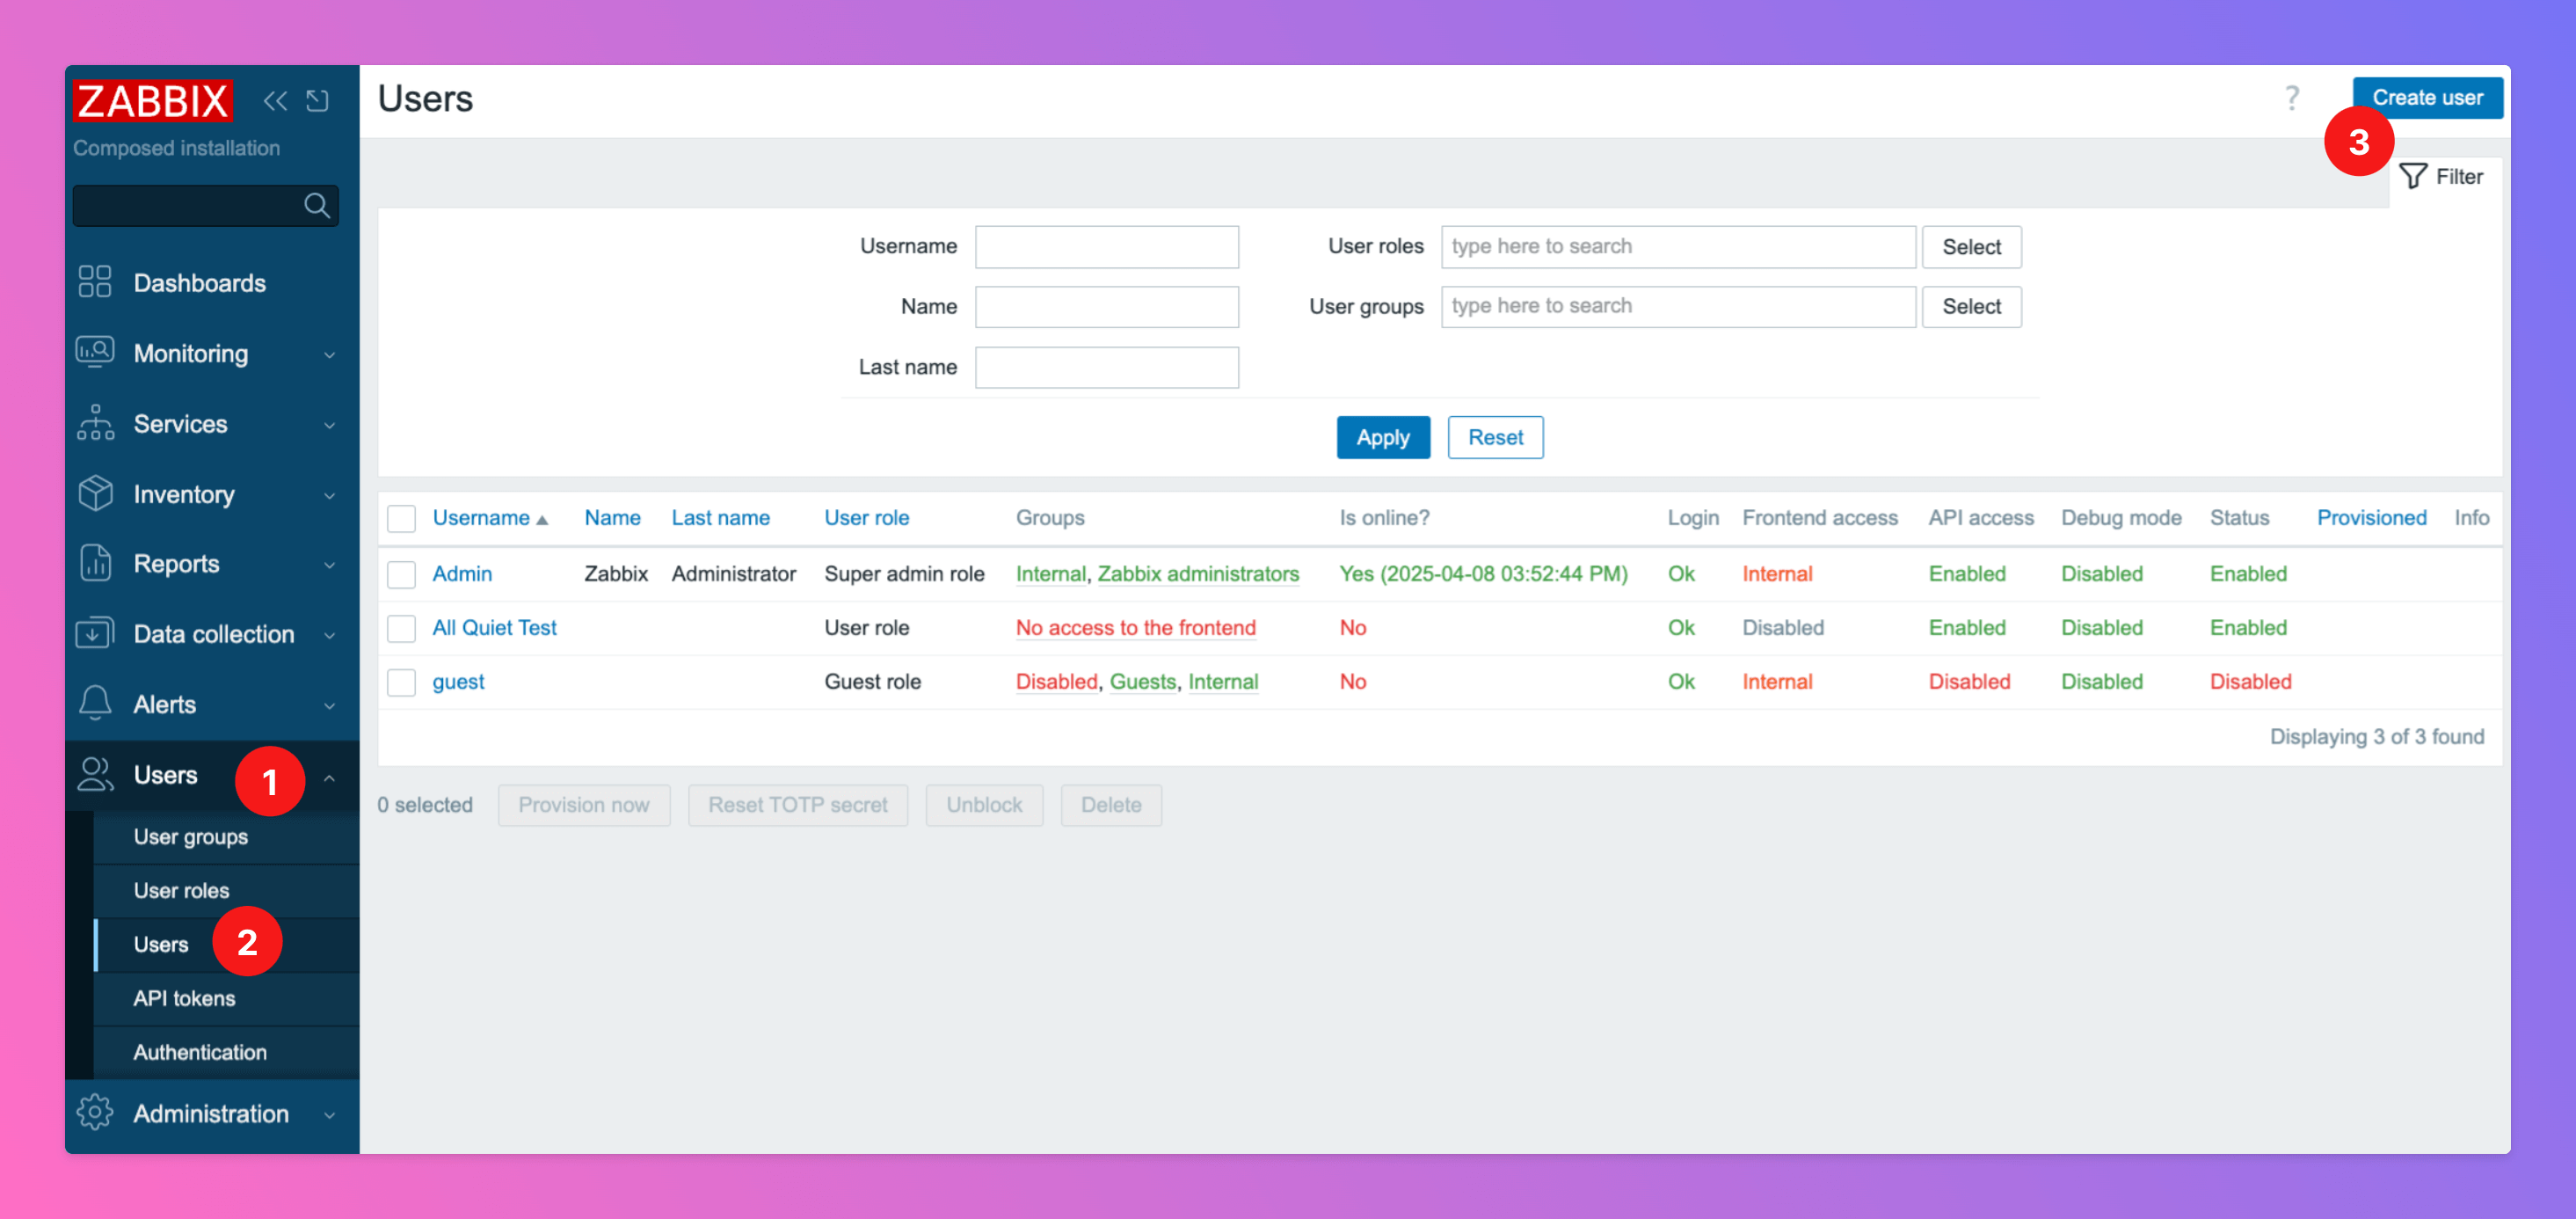Click the magnifier search icon in sidebar
Screen dimensions: 2576x1219
click(x=317, y=206)
